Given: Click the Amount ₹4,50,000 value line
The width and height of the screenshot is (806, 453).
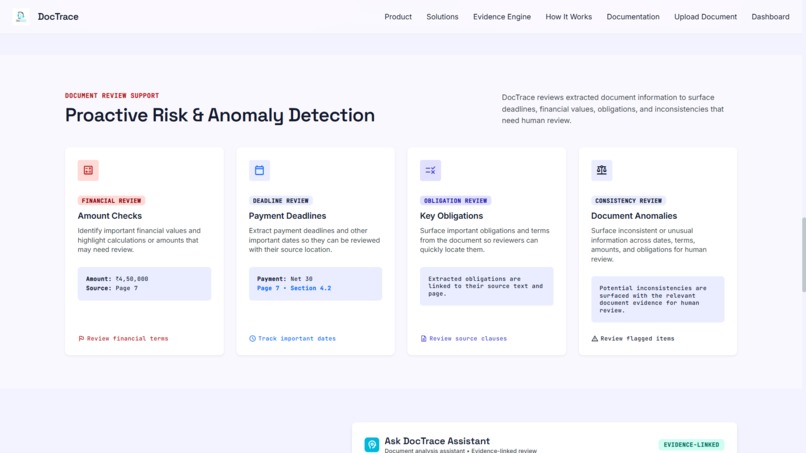Looking at the screenshot, I should pyautogui.click(x=117, y=279).
